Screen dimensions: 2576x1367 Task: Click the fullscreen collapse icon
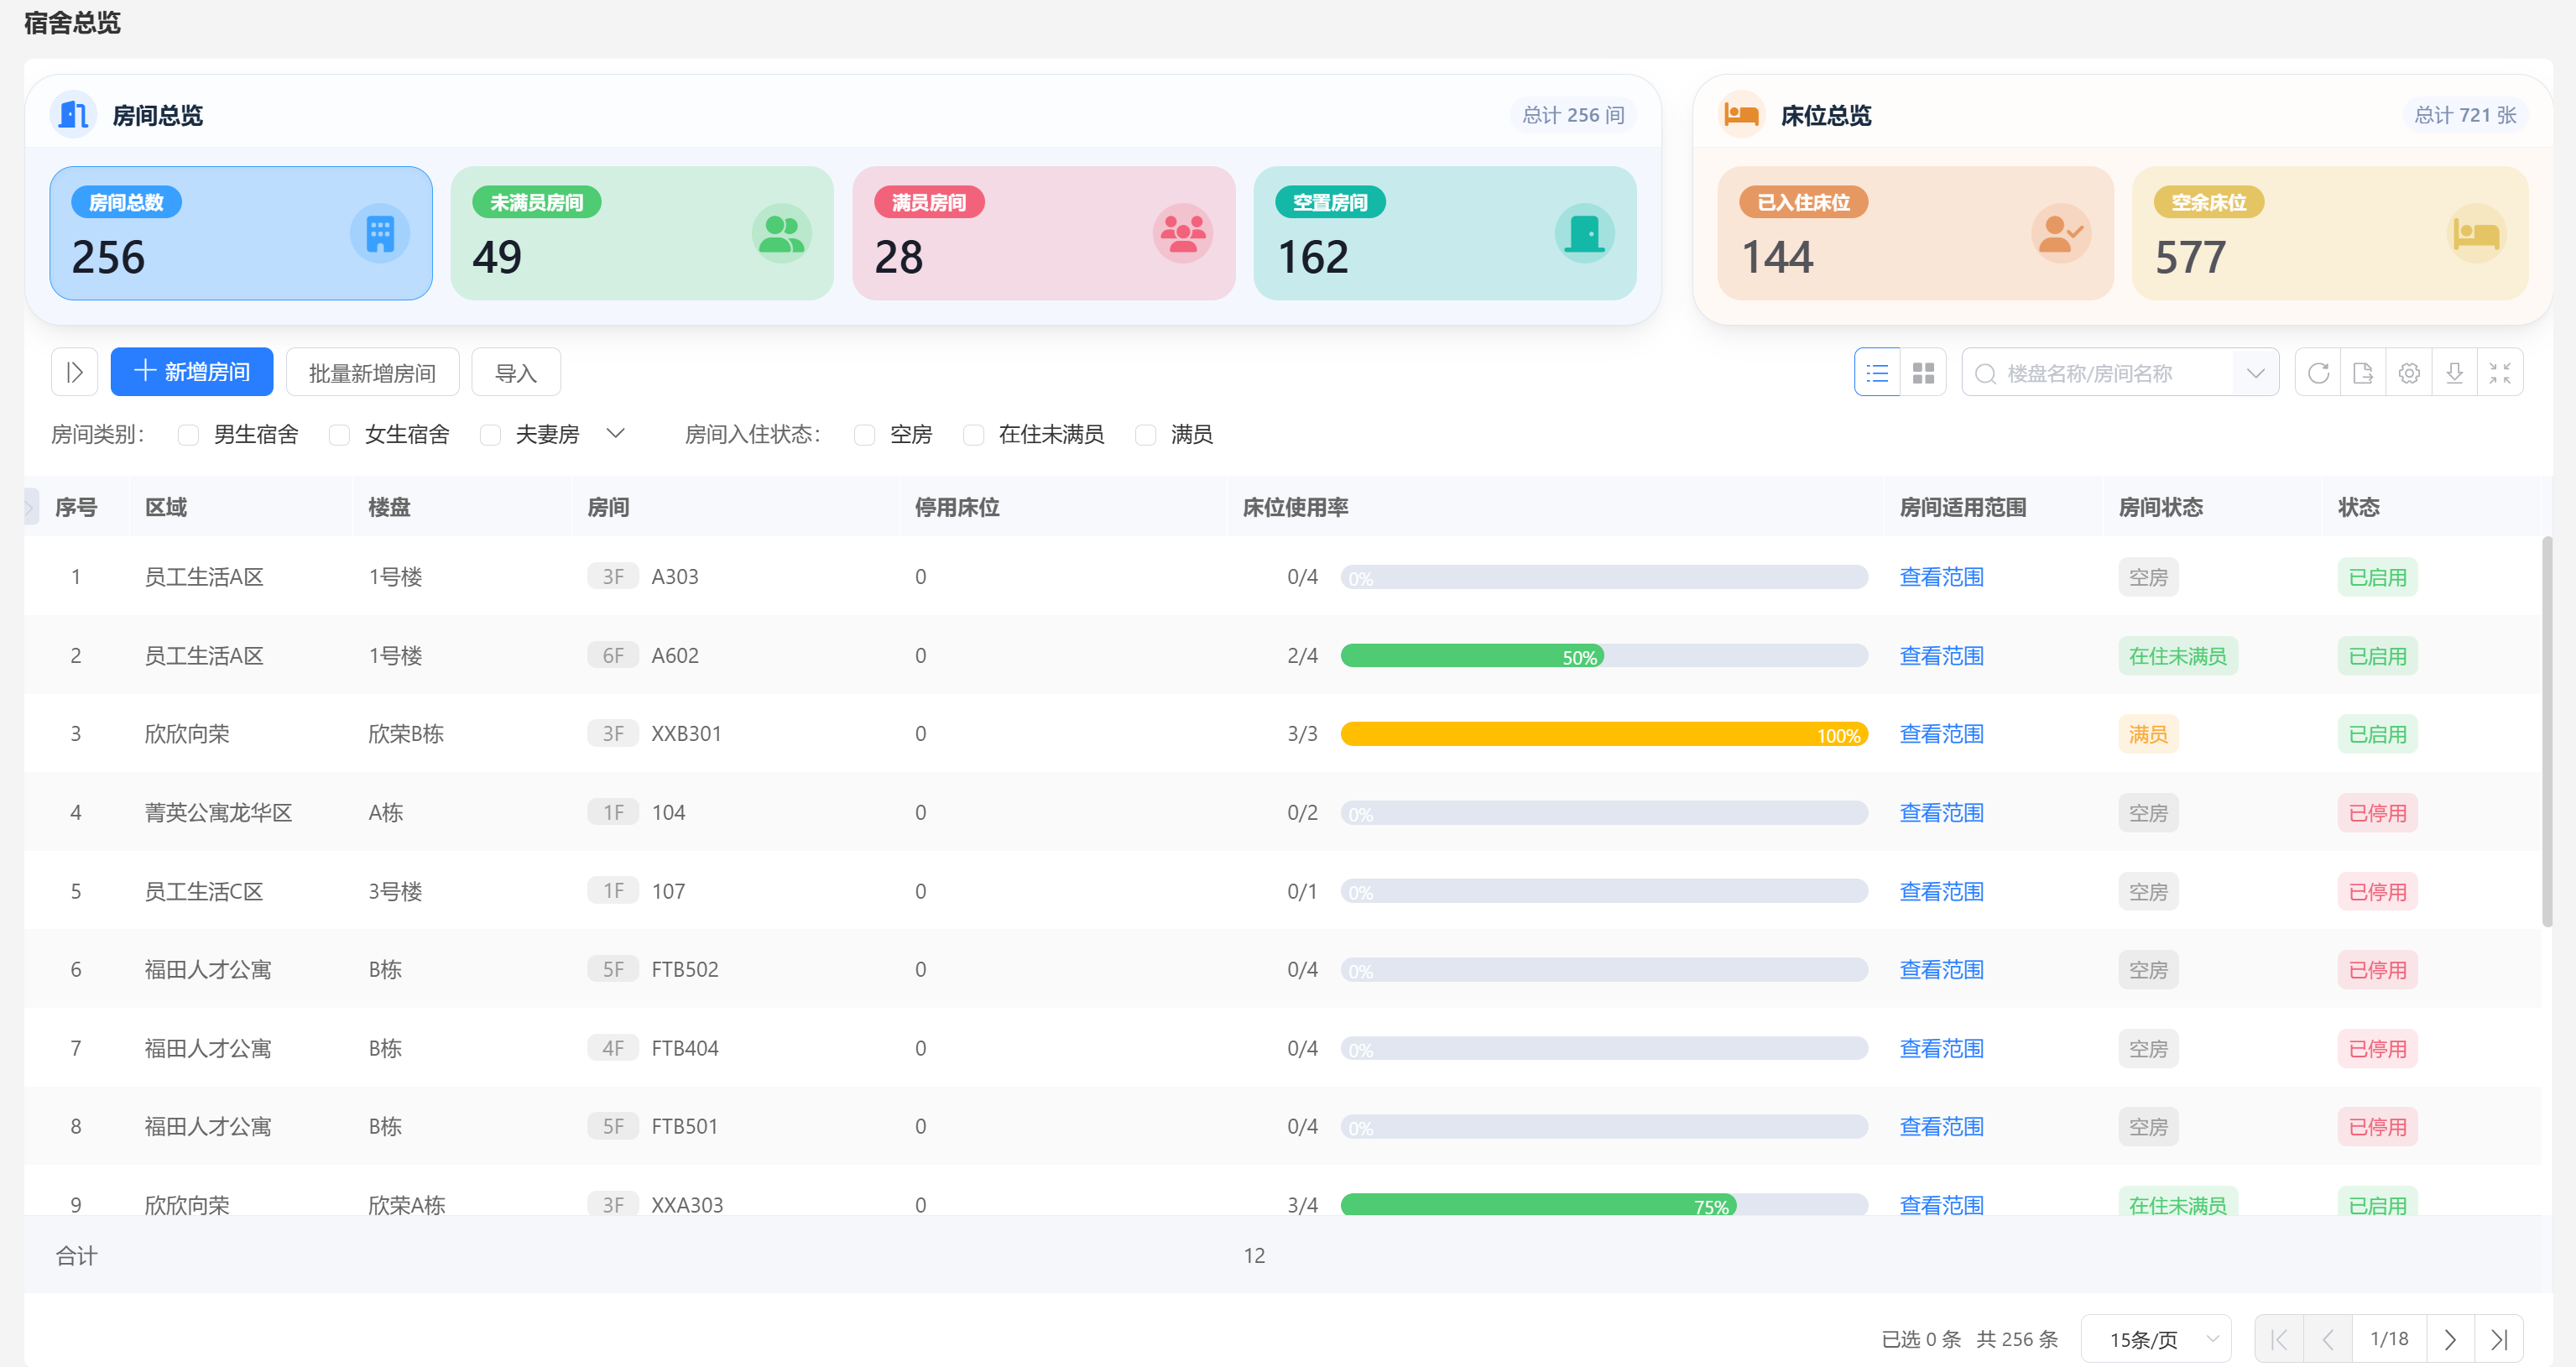2500,373
